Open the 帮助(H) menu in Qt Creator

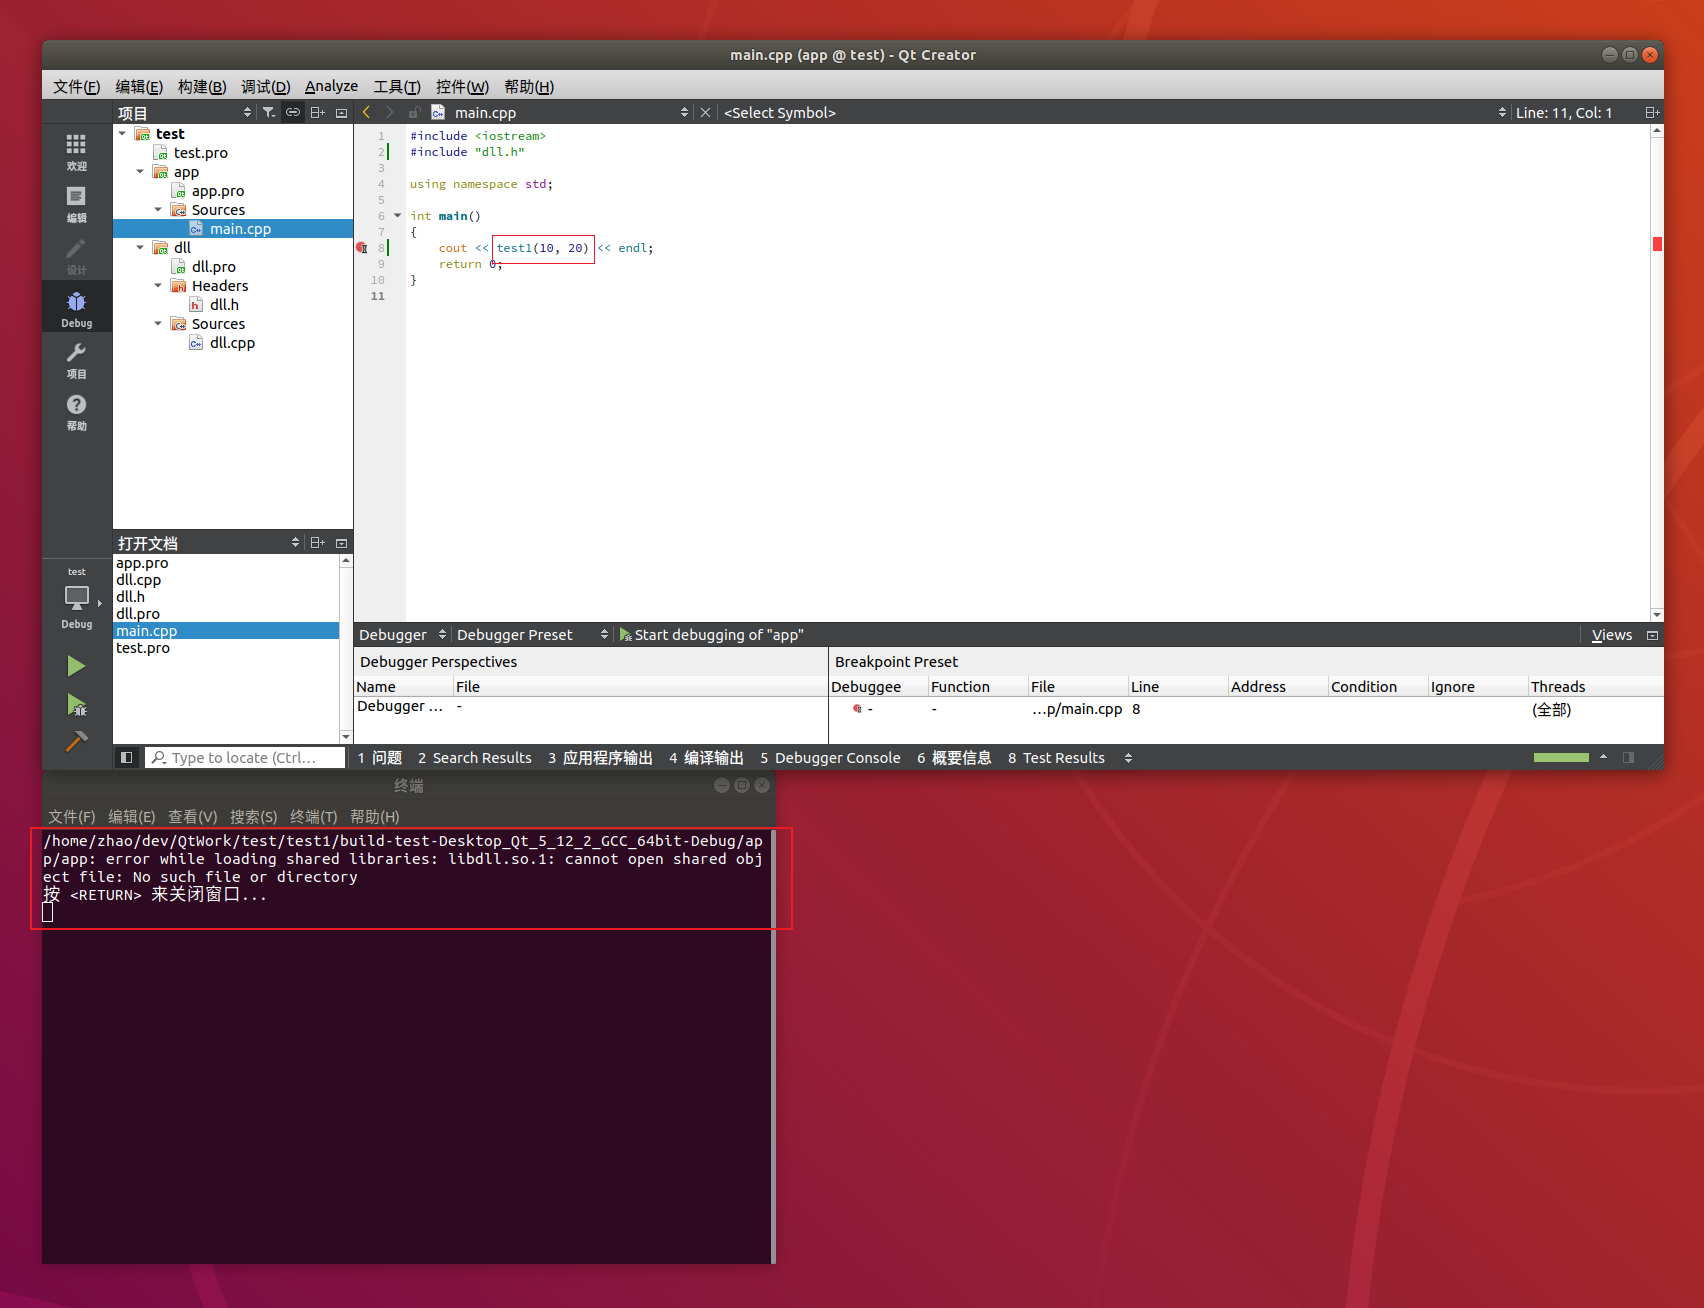[529, 87]
